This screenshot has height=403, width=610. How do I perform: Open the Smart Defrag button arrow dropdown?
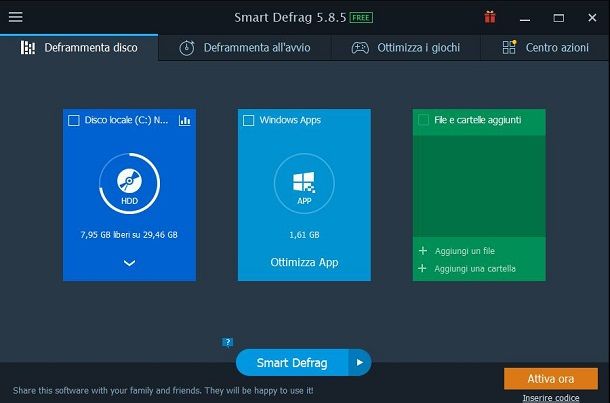point(359,363)
